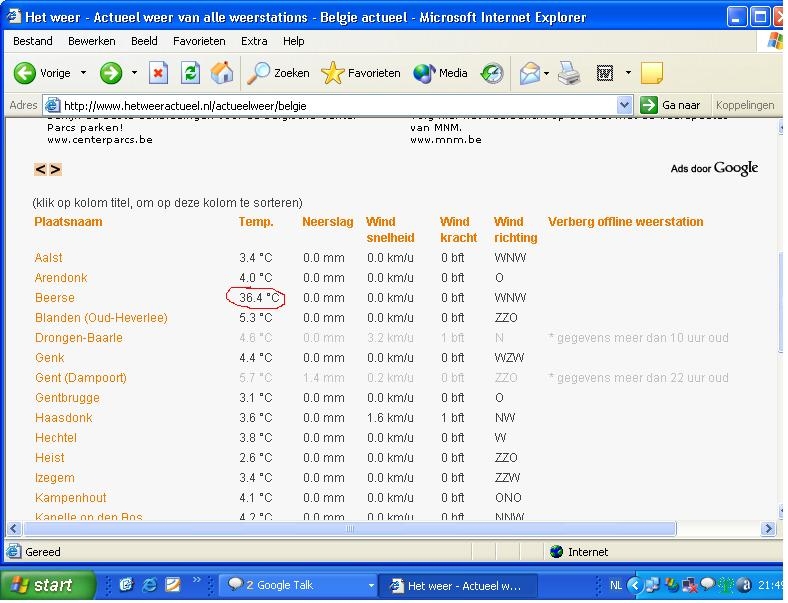788x603 pixels.
Task: Click the horizontal scrollbar right arrow
Action: 767,528
